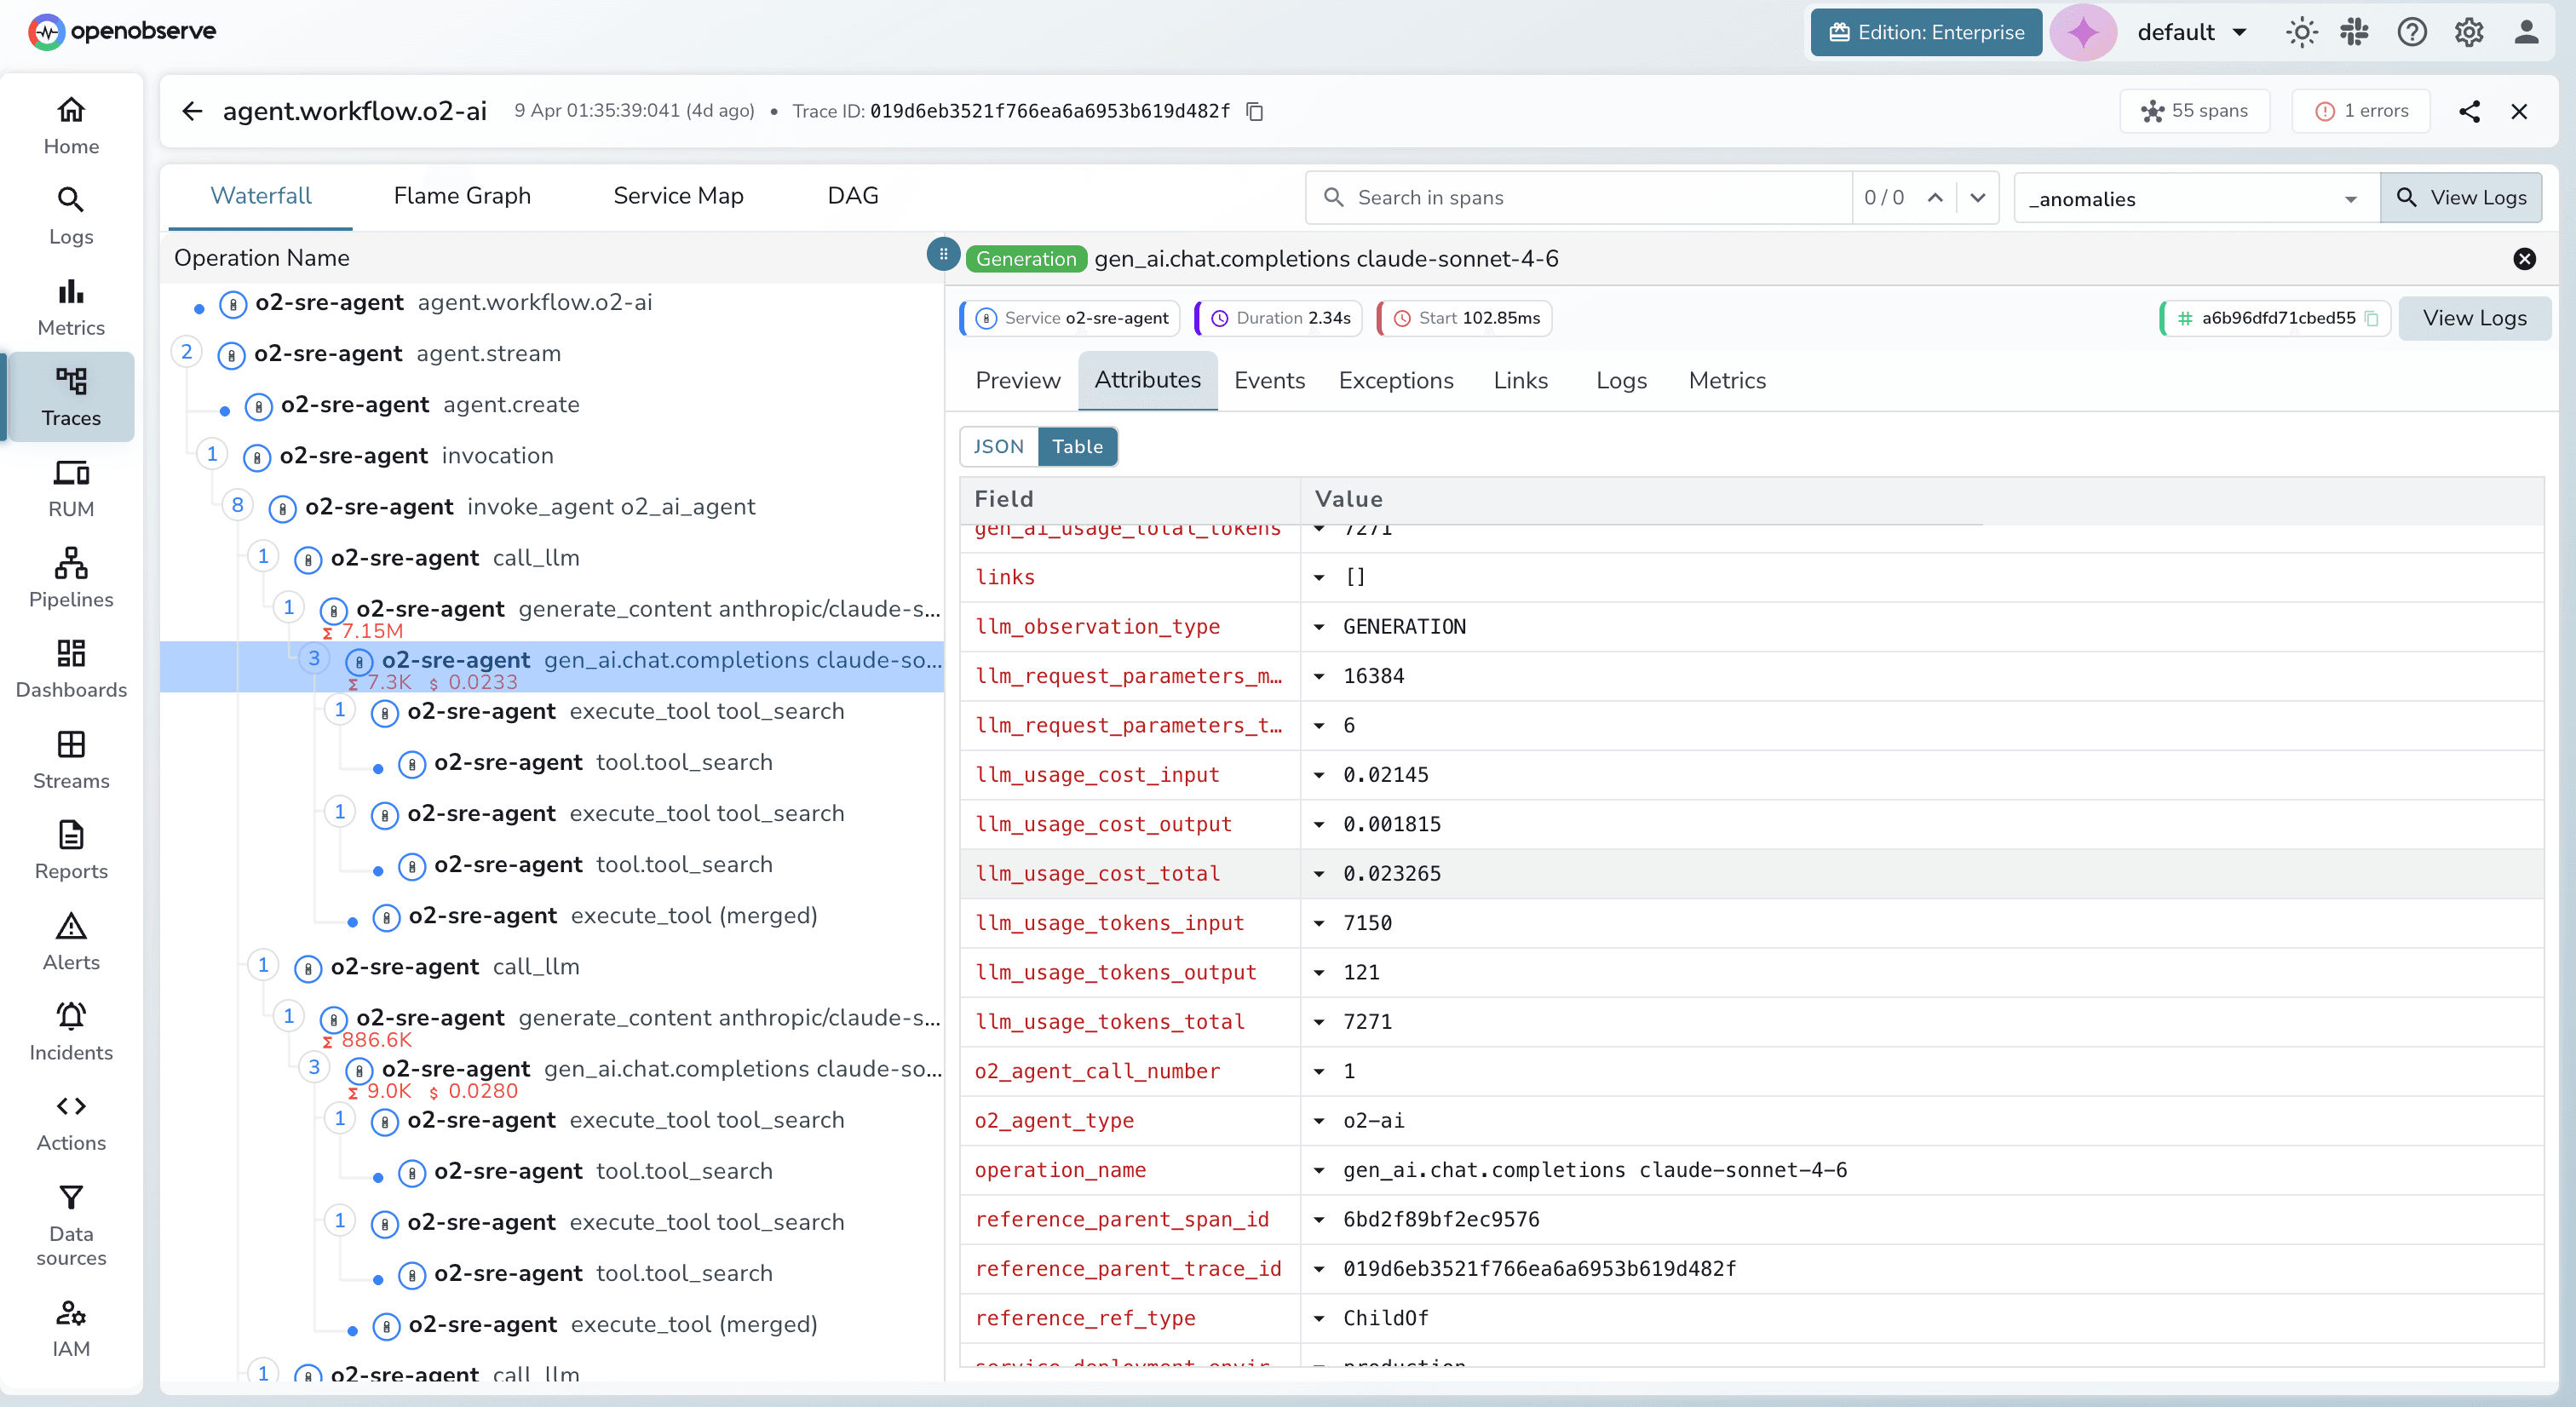
Task: Open Reports from the sidebar
Action: [71, 850]
